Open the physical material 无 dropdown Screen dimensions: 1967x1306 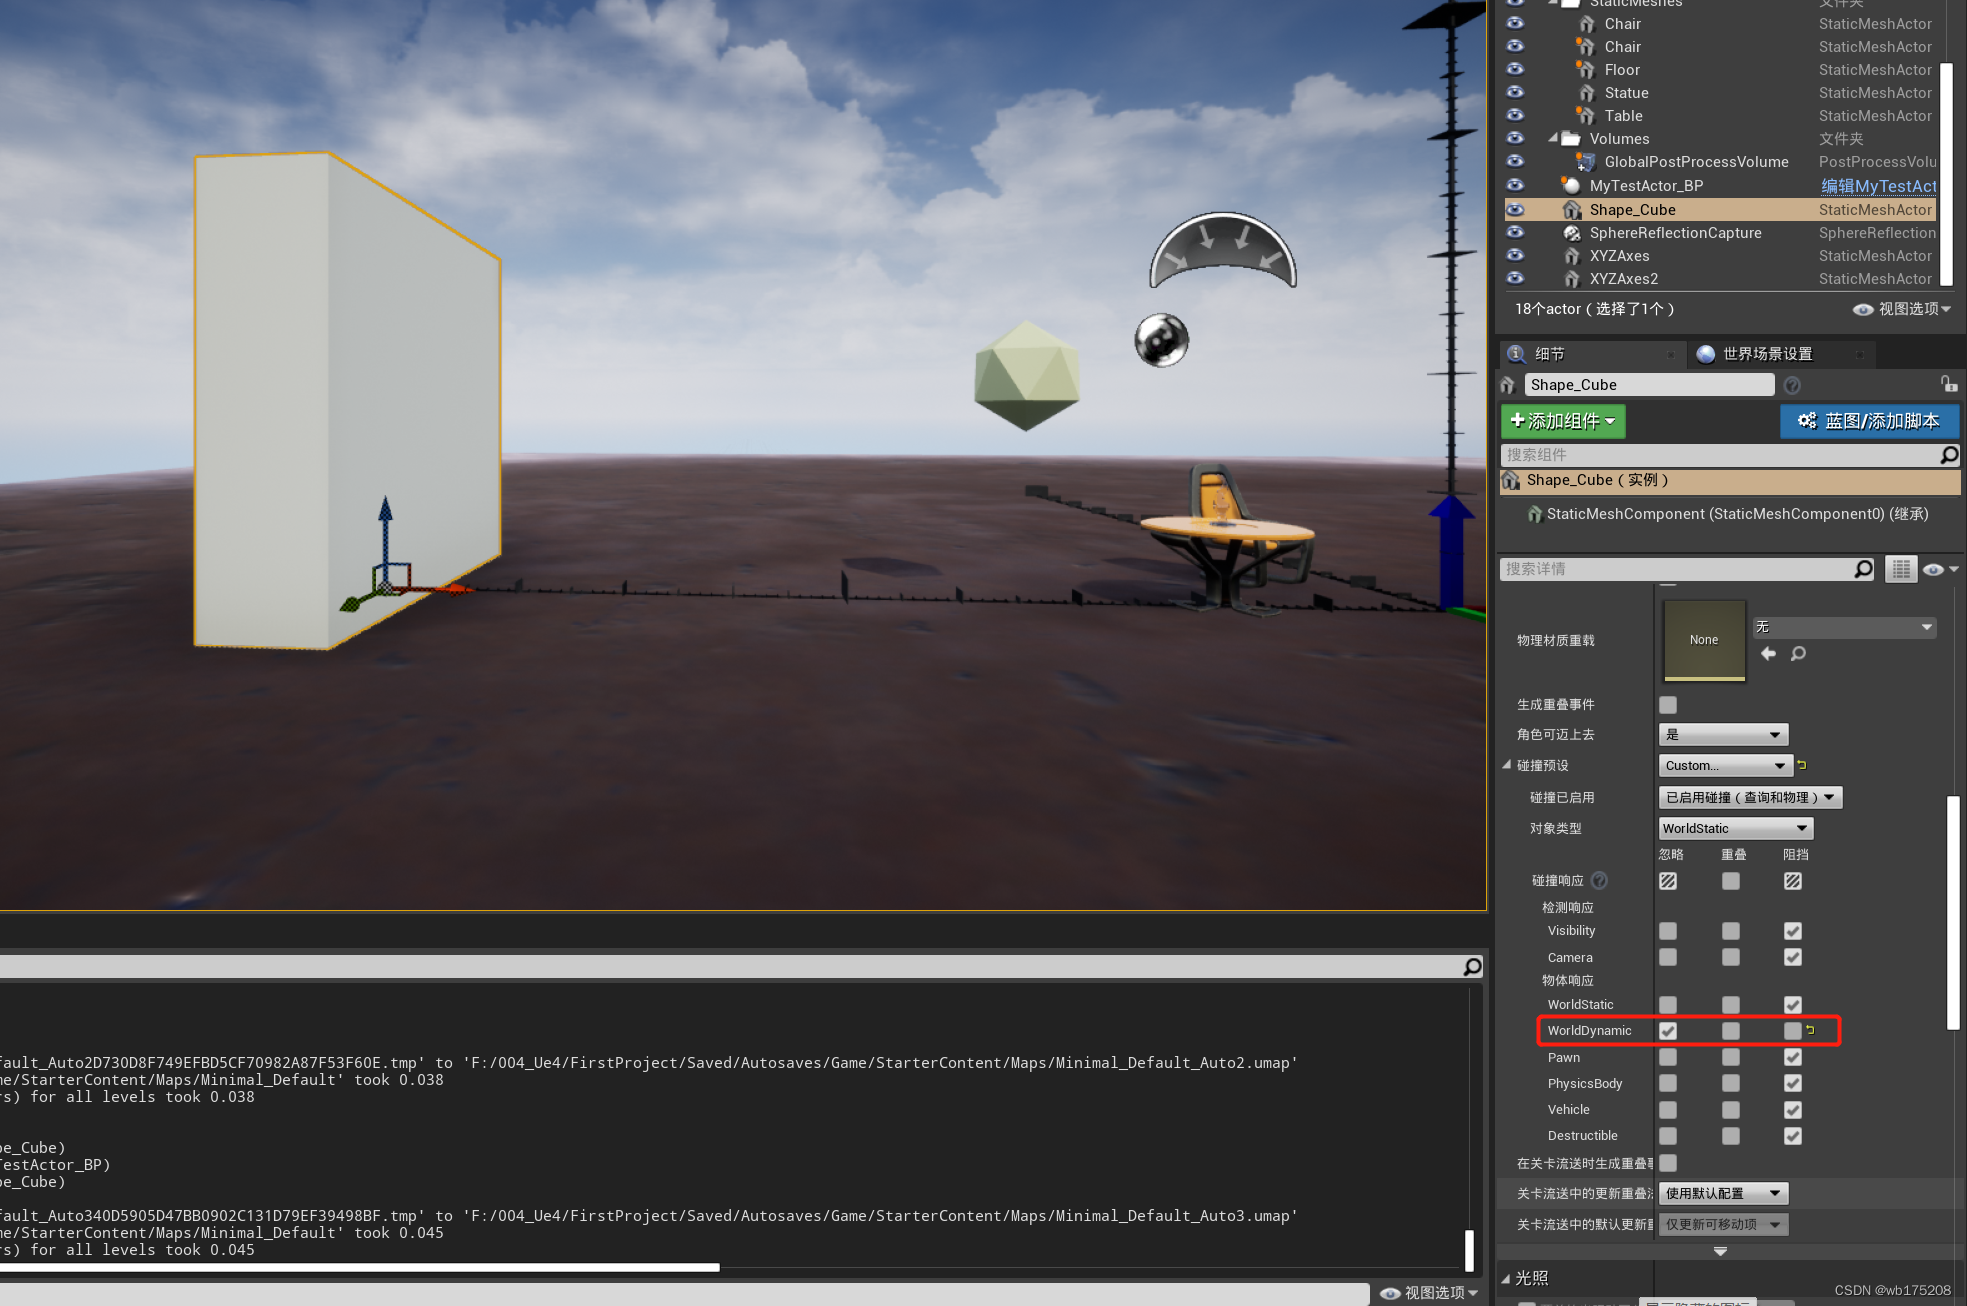click(x=1844, y=627)
